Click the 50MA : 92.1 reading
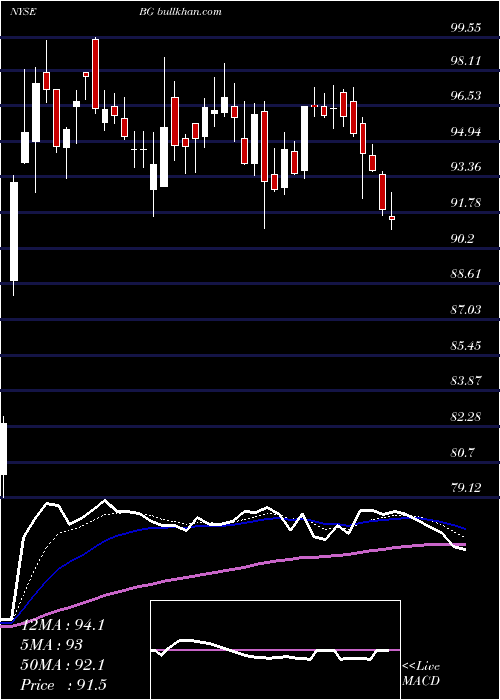The height and width of the screenshot is (700, 500). tap(63, 665)
